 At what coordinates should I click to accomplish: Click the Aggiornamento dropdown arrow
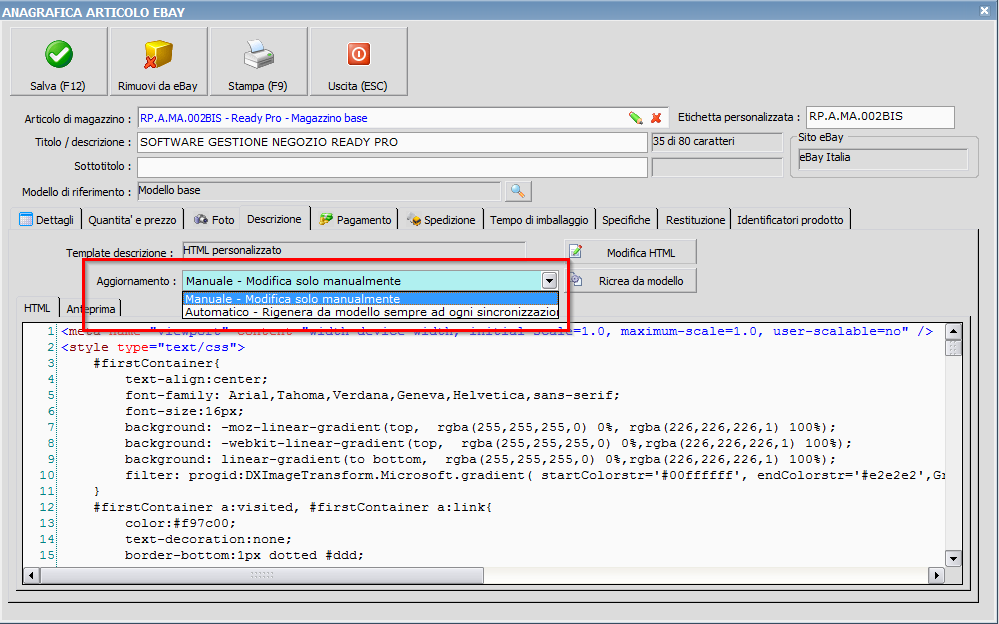coord(549,280)
